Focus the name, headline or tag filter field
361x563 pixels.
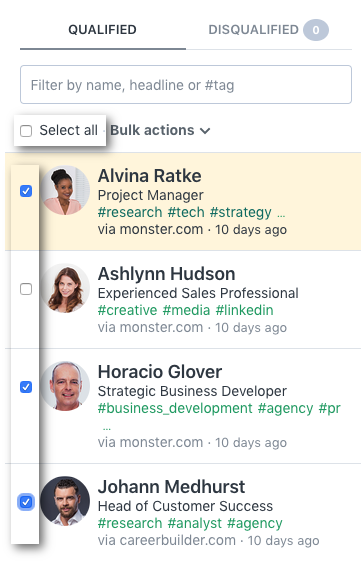click(186, 85)
